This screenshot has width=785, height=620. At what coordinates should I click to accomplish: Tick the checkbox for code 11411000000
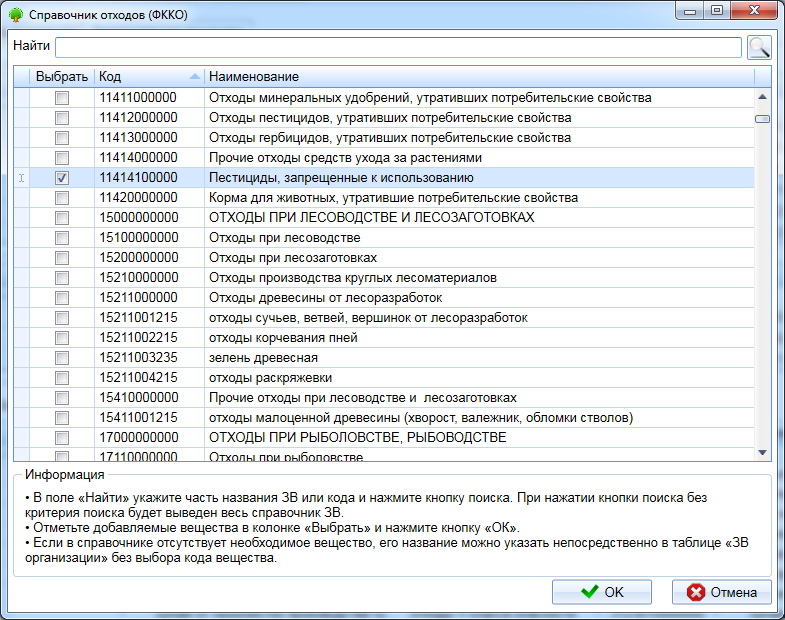pos(62,98)
